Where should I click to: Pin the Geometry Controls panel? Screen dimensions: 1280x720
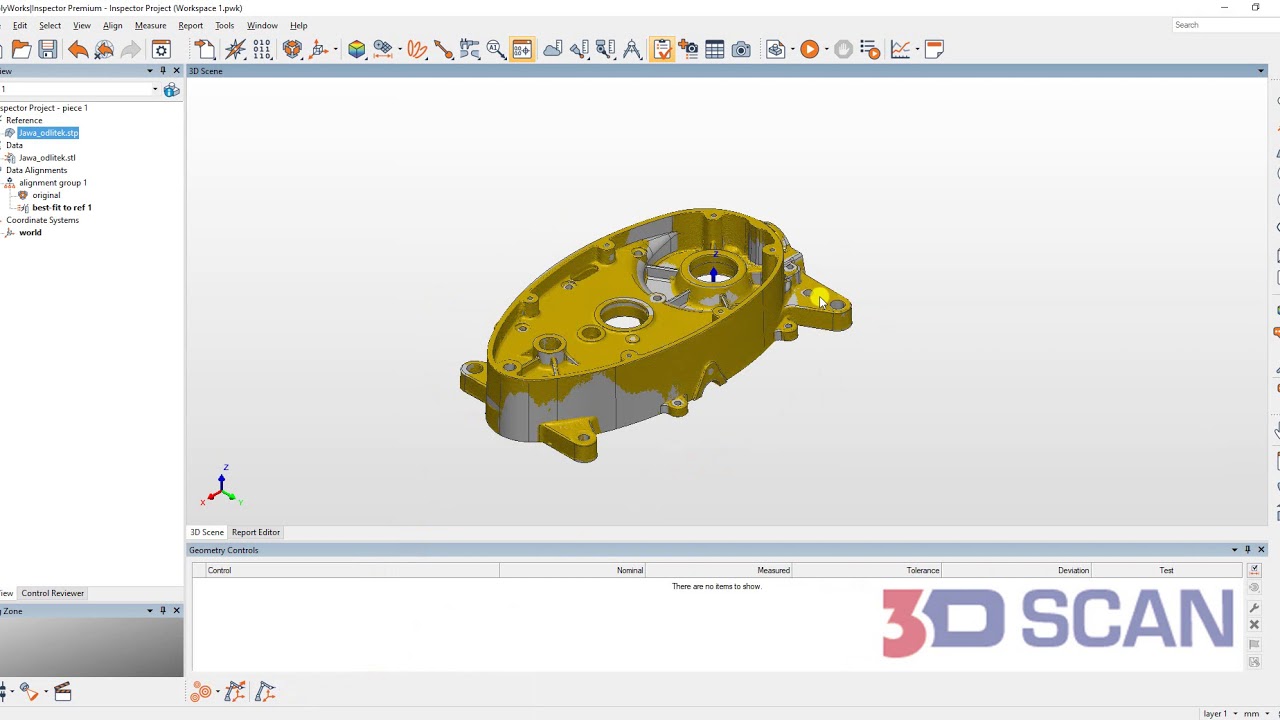pos(1246,549)
